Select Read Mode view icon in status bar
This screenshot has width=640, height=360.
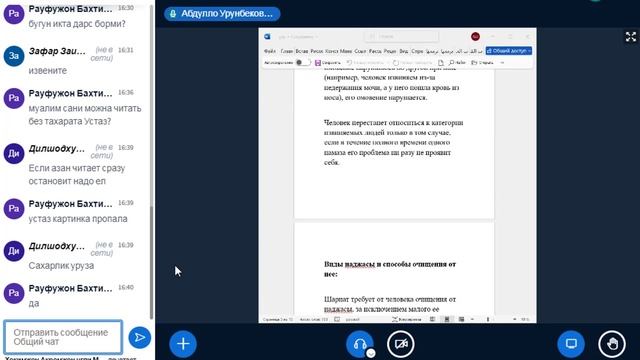coord(432,319)
